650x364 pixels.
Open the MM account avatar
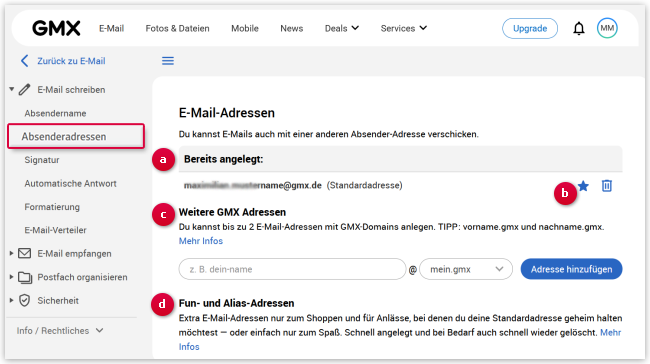[607, 28]
